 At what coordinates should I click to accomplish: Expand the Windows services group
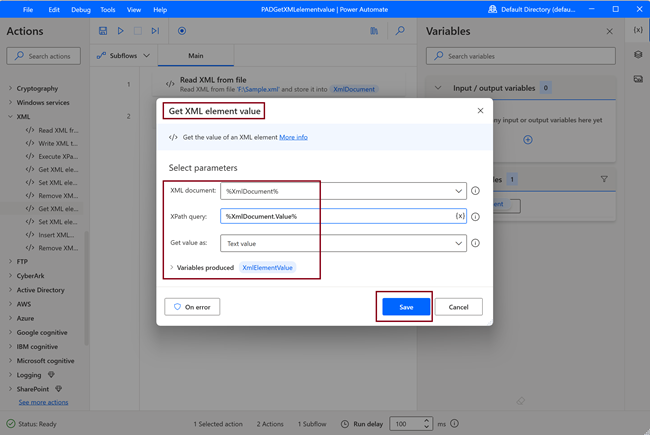coord(10,102)
